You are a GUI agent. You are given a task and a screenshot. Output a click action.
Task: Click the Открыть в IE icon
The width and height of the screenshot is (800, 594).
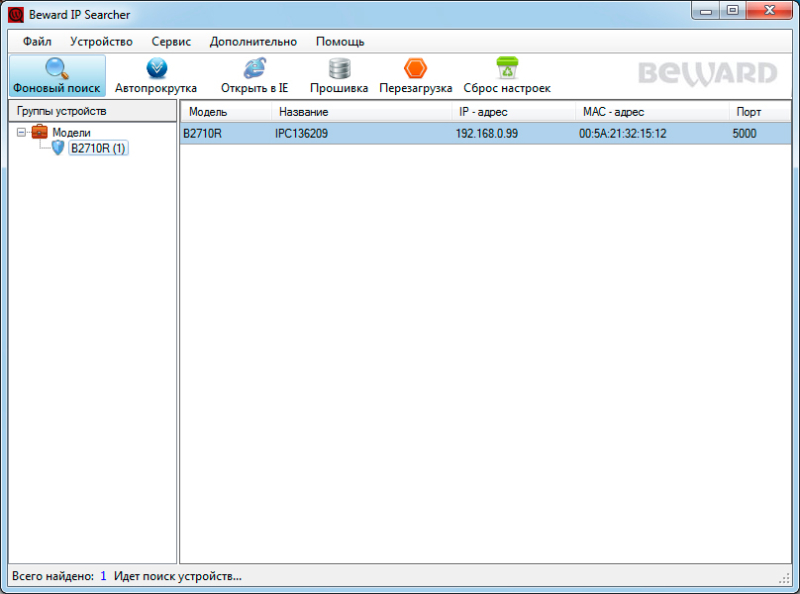[x=255, y=68]
